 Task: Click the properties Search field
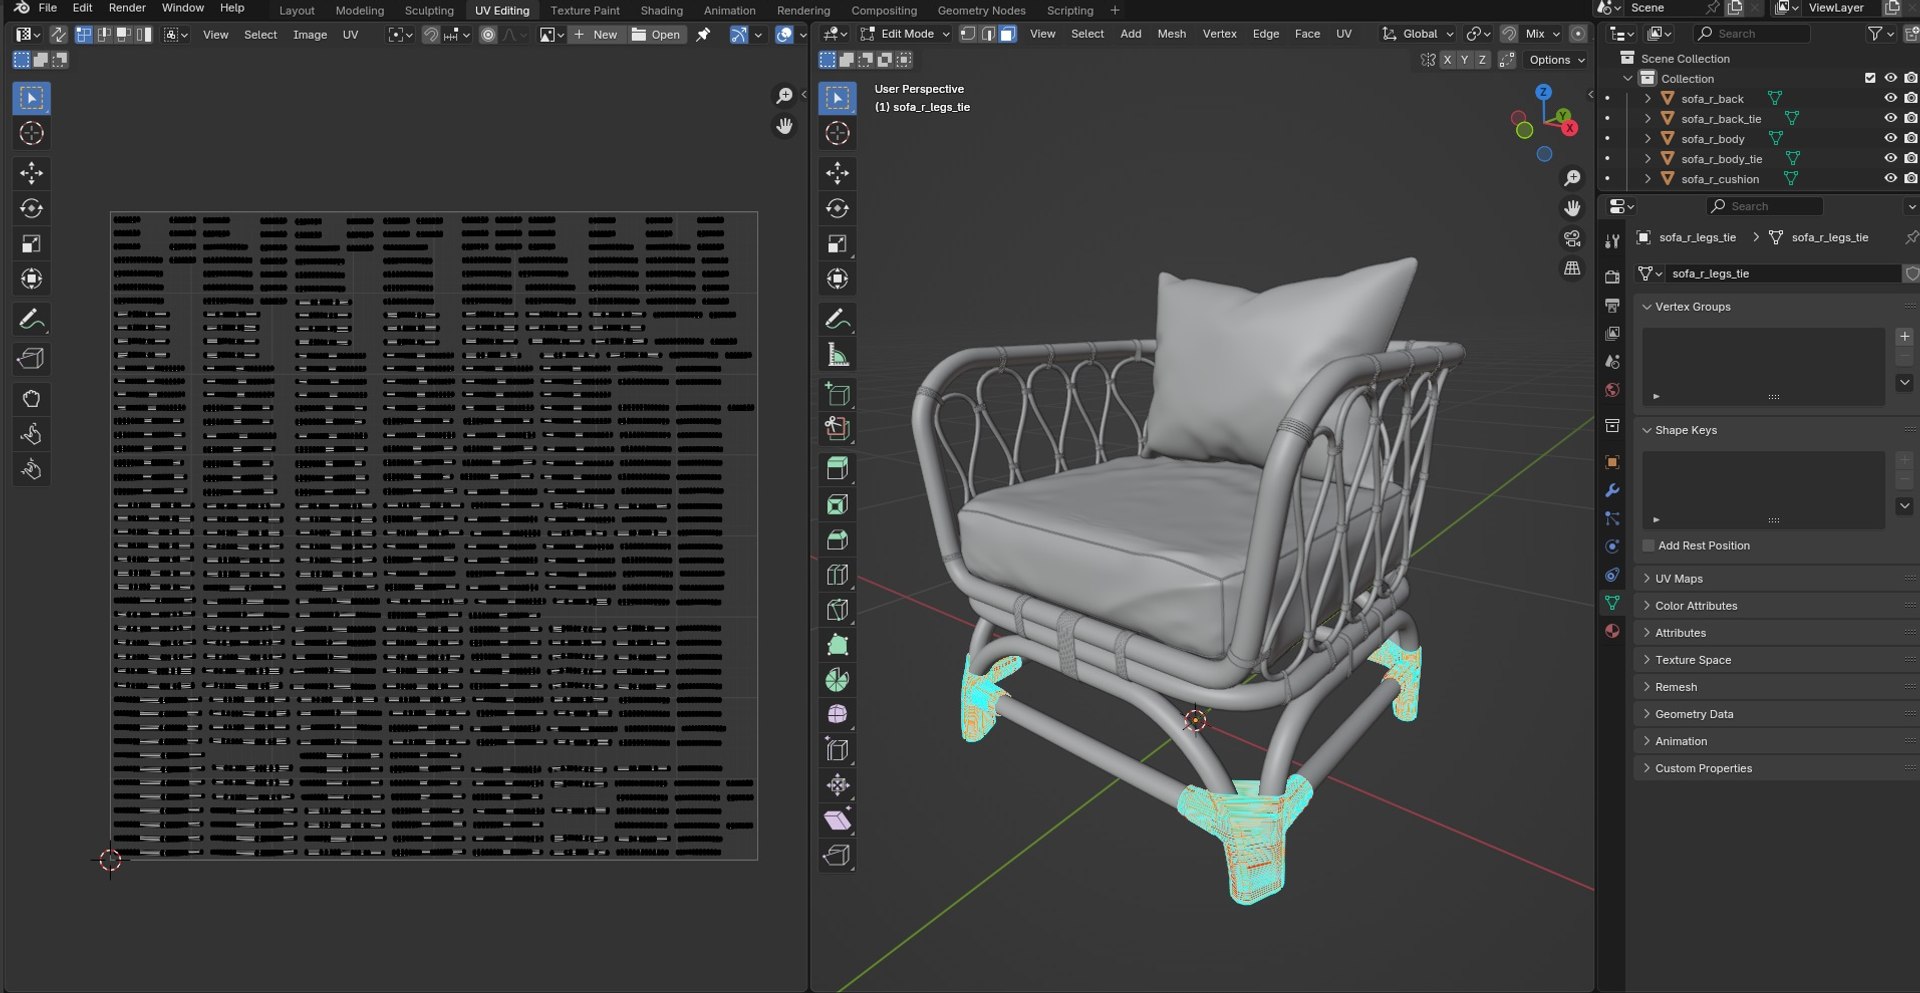coord(1764,206)
